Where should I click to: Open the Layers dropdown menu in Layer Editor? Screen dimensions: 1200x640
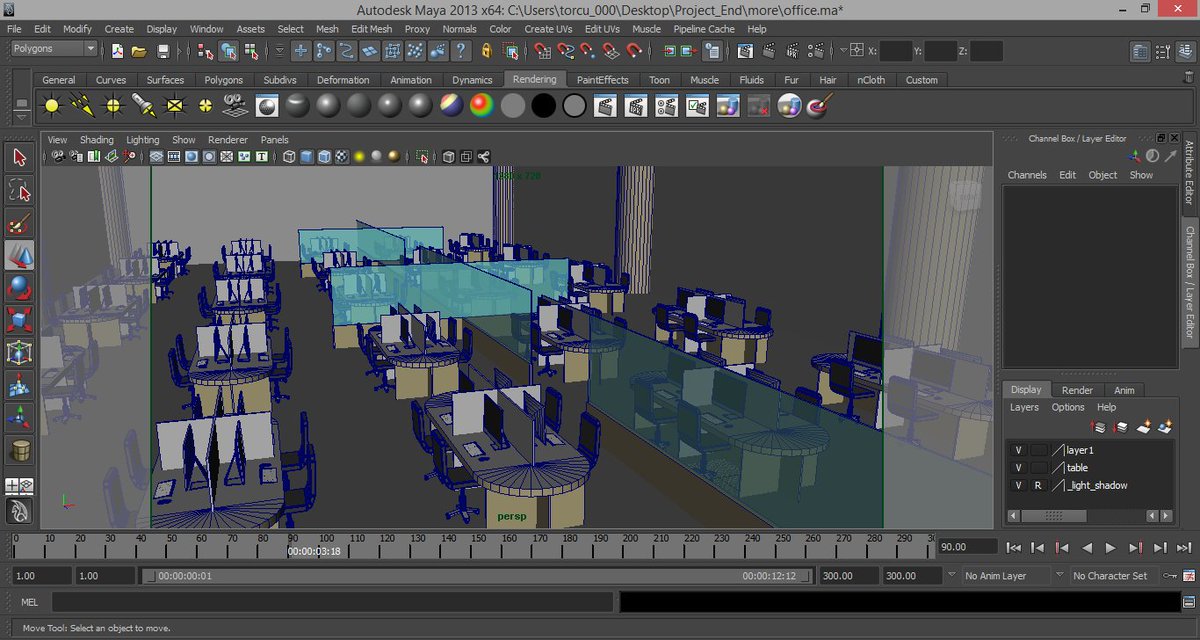point(1024,408)
